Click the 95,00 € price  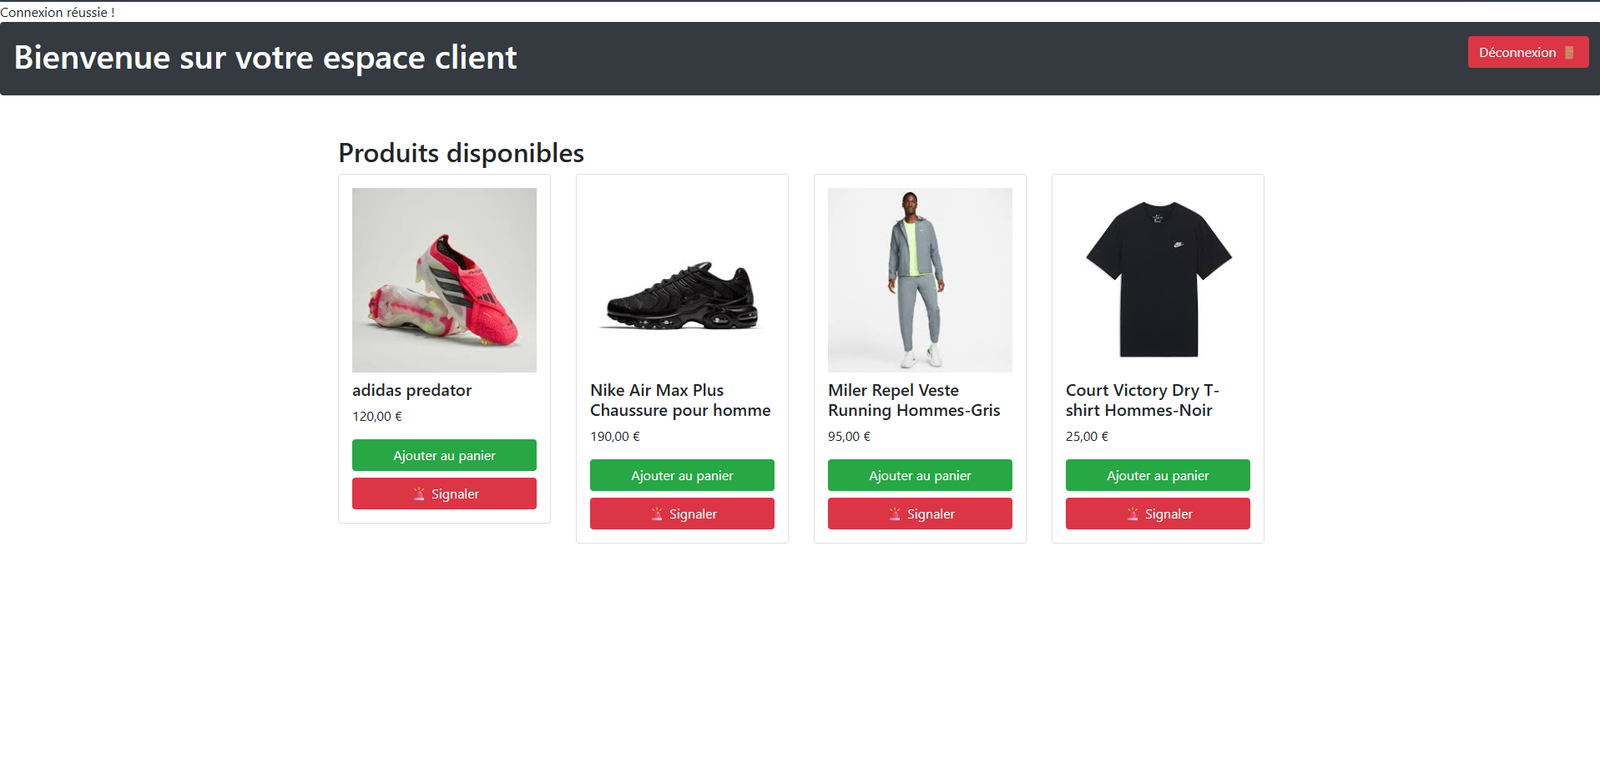[x=849, y=436]
